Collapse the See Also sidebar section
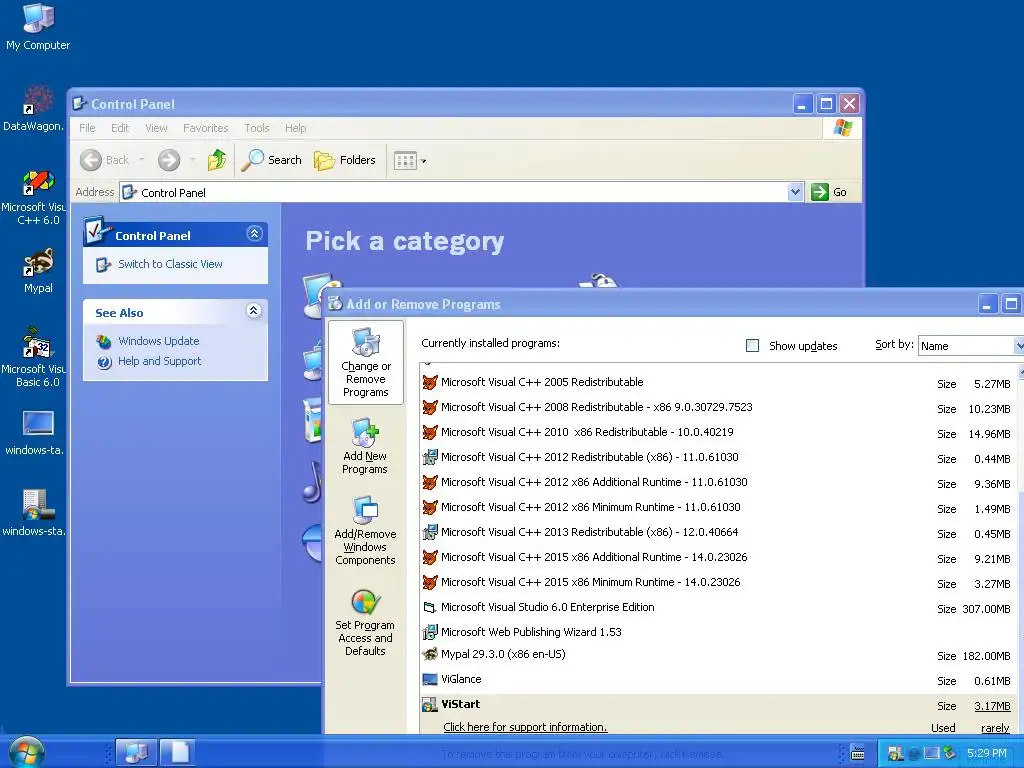This screenshot has width=1024, height=768. [254, 311]
